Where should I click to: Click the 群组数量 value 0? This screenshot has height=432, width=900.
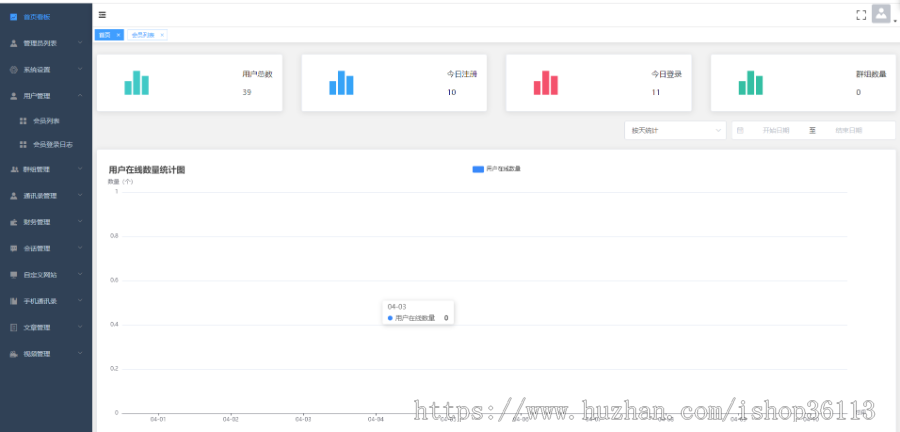point(858,92)
